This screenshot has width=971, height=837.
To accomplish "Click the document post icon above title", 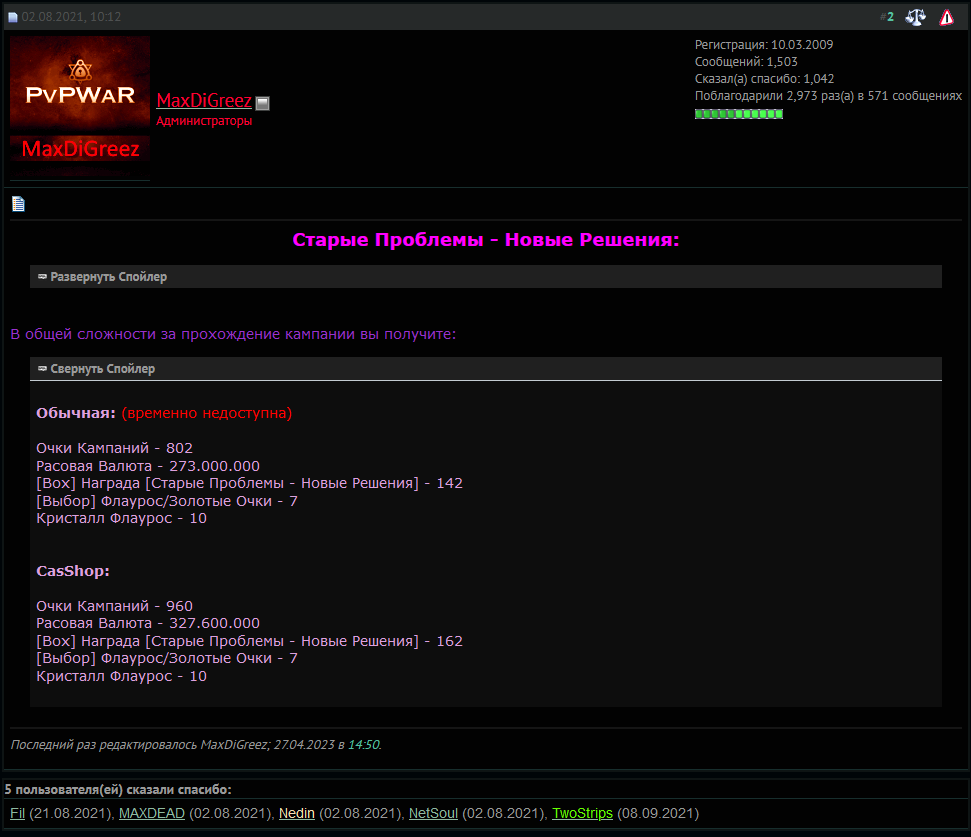I will [x=19, y=204].
